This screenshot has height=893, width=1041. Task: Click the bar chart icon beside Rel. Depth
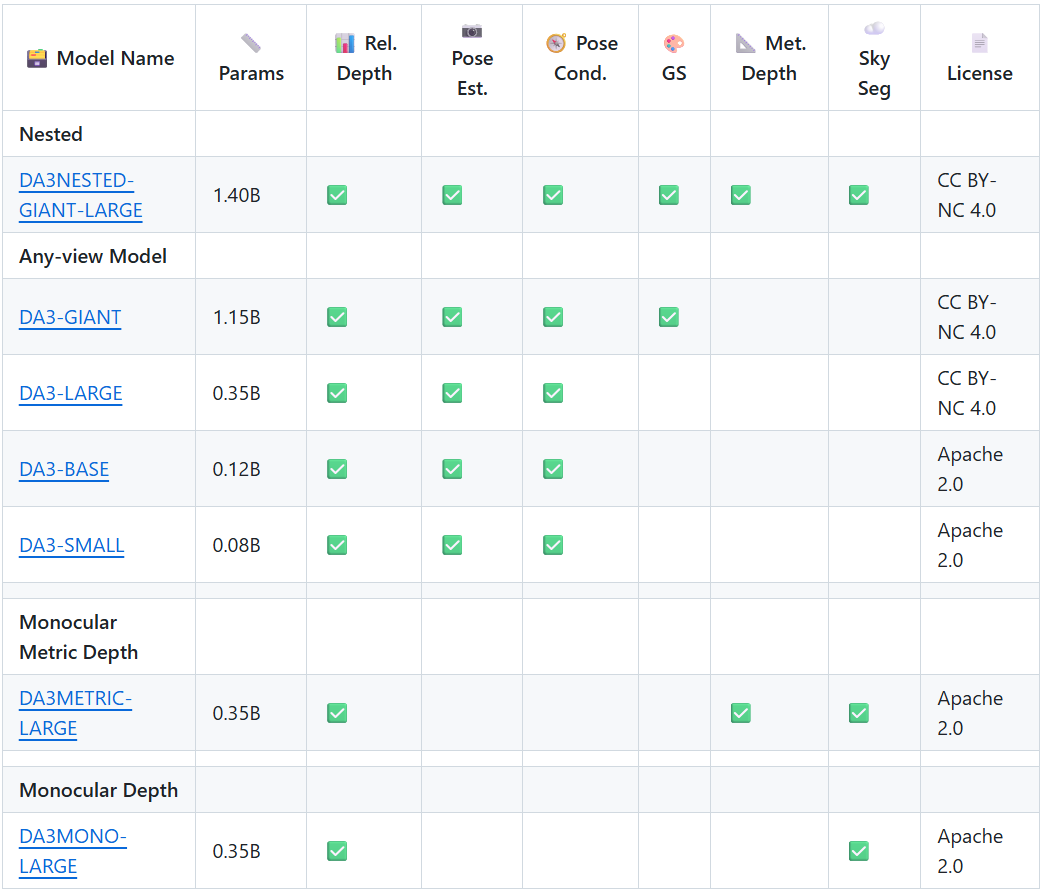tap(345, 43)
